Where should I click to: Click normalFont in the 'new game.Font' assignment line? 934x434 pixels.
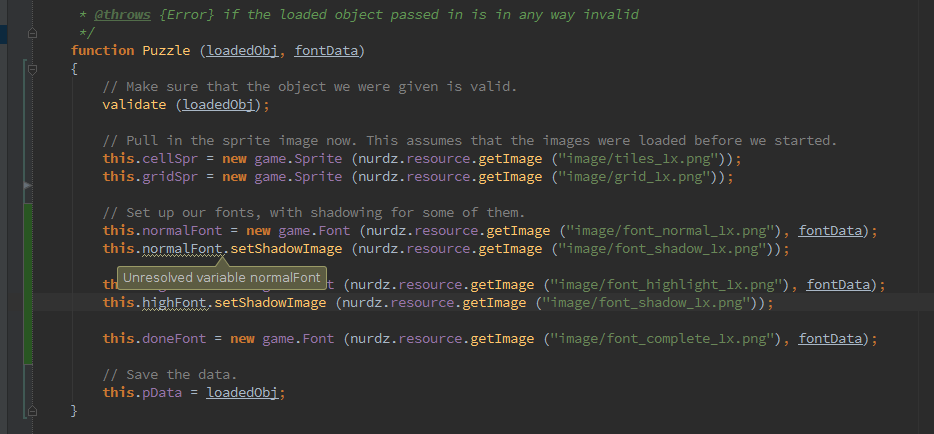[182, 230]
